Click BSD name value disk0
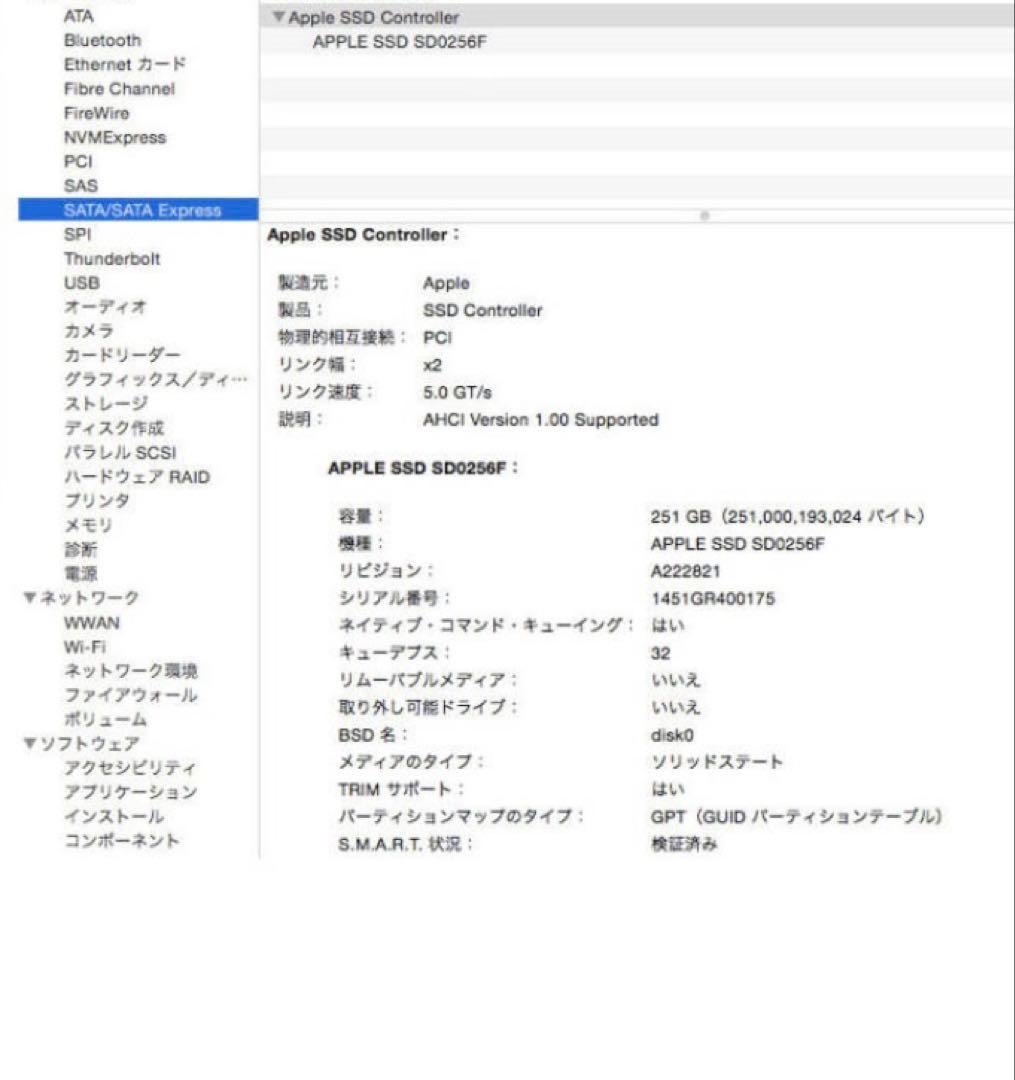Image resolution: width=1015 pixels, height=1080 pixels. (x=671, y=736)
